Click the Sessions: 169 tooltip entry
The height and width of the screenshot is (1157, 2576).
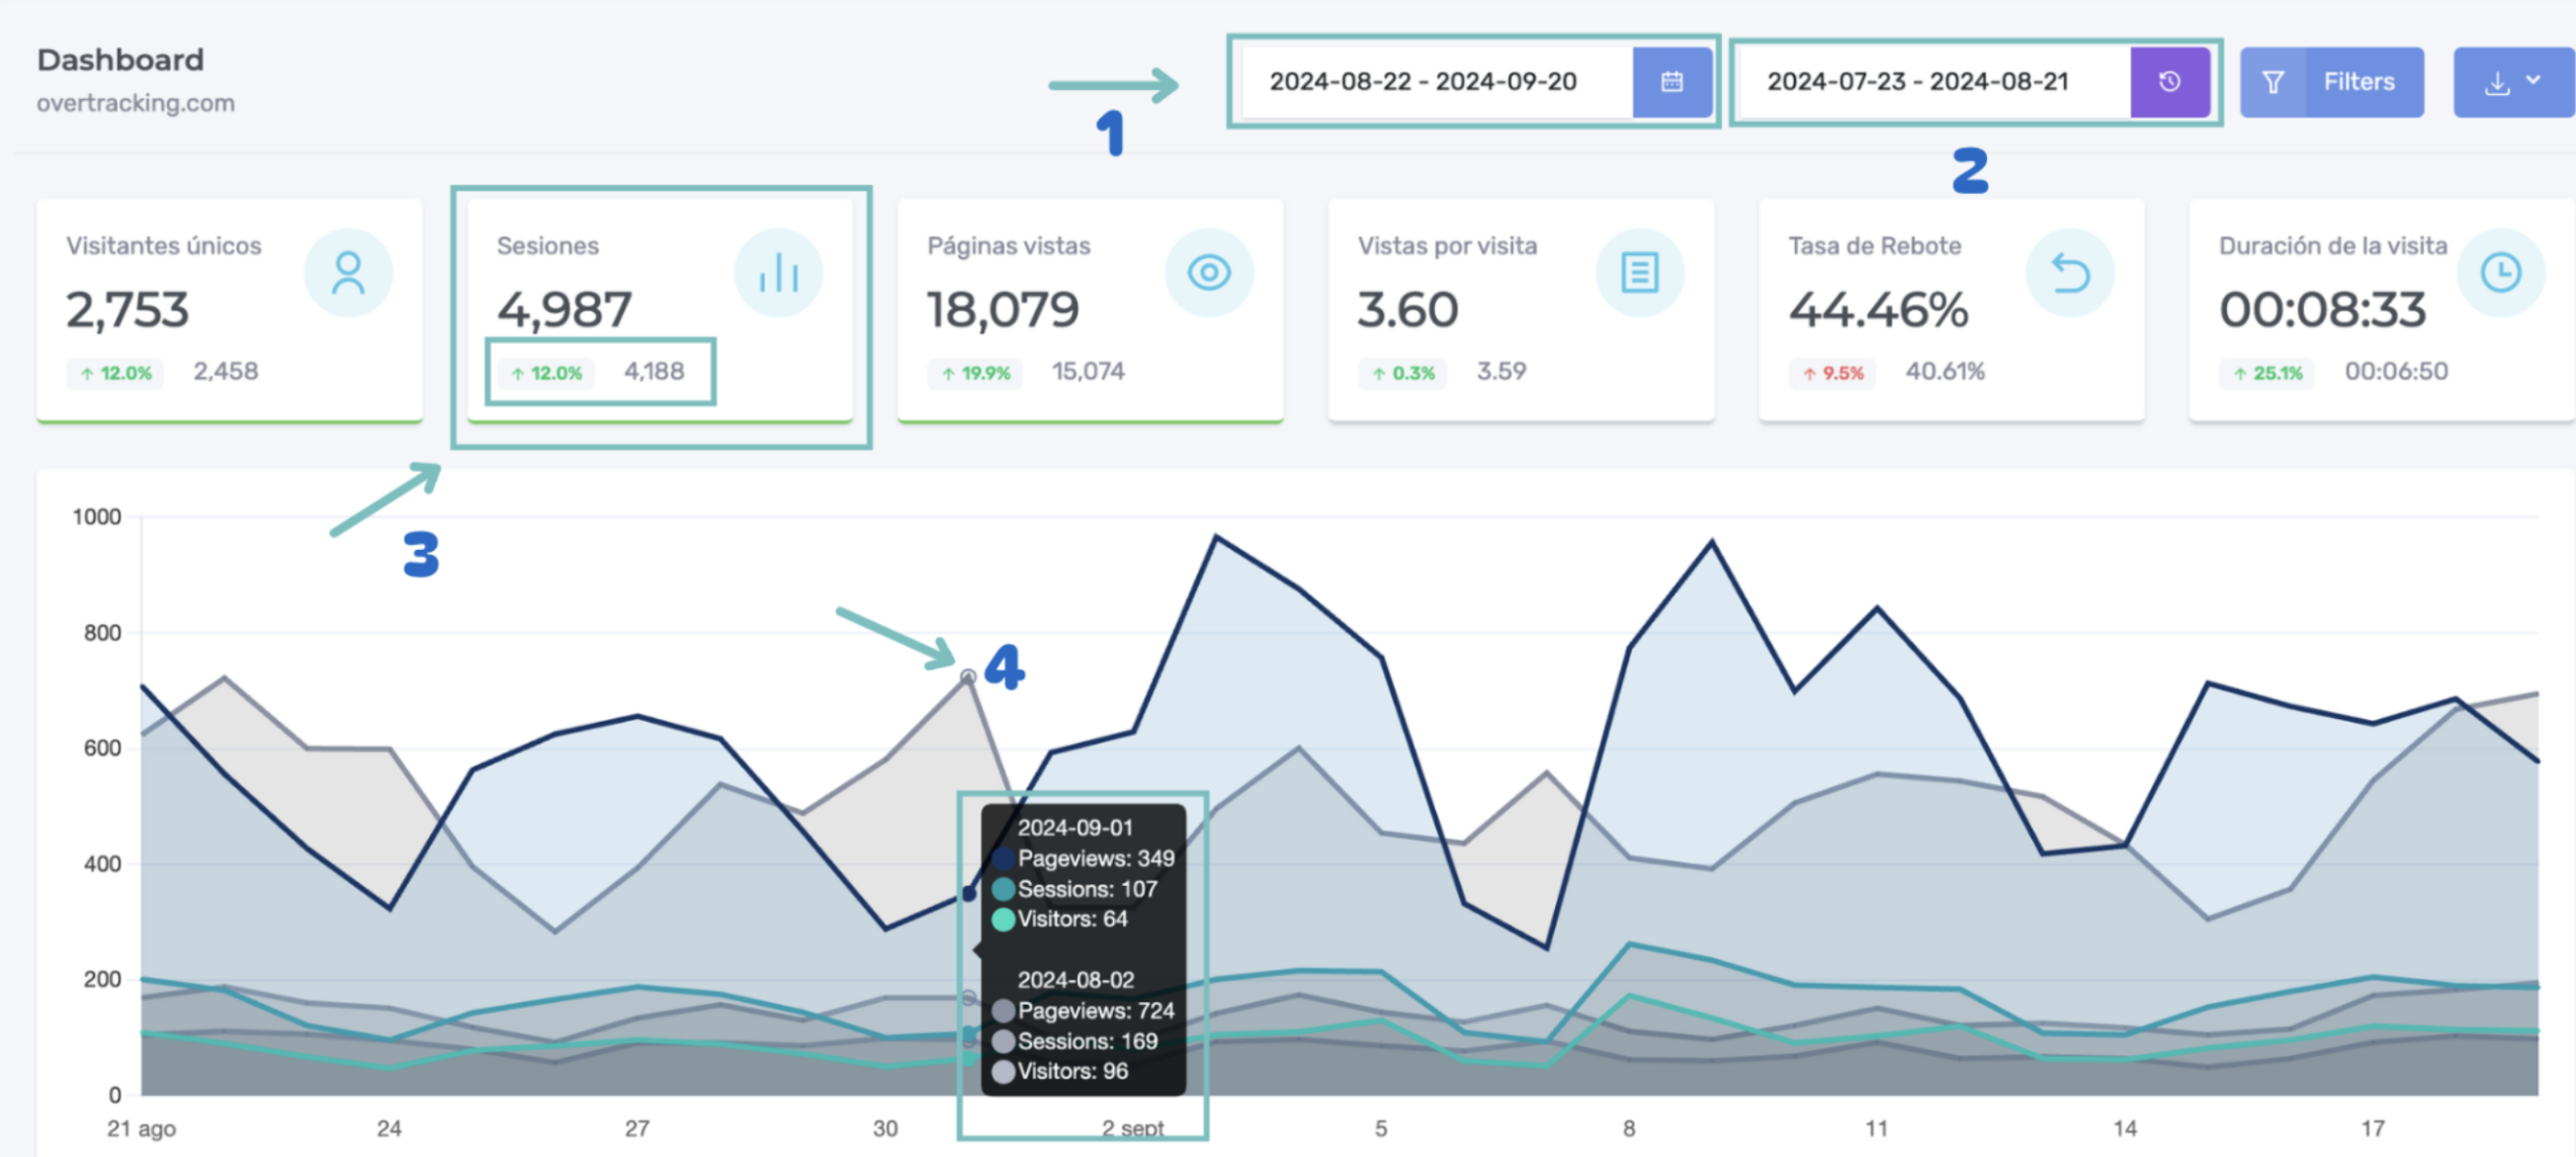(1075, 1041)
